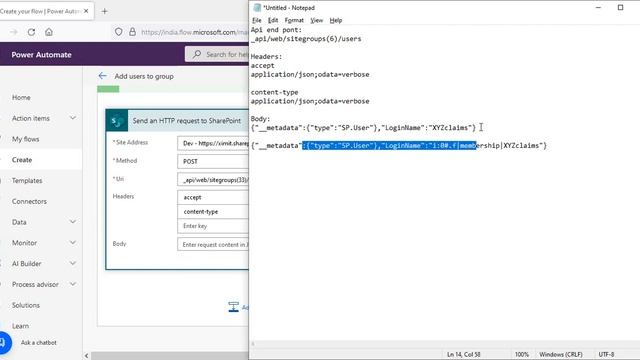The height and width of the screenshot is (360, 640).
Task: Open Notepad Help menu
Action: pyautogui.click(x=336, y=20)
